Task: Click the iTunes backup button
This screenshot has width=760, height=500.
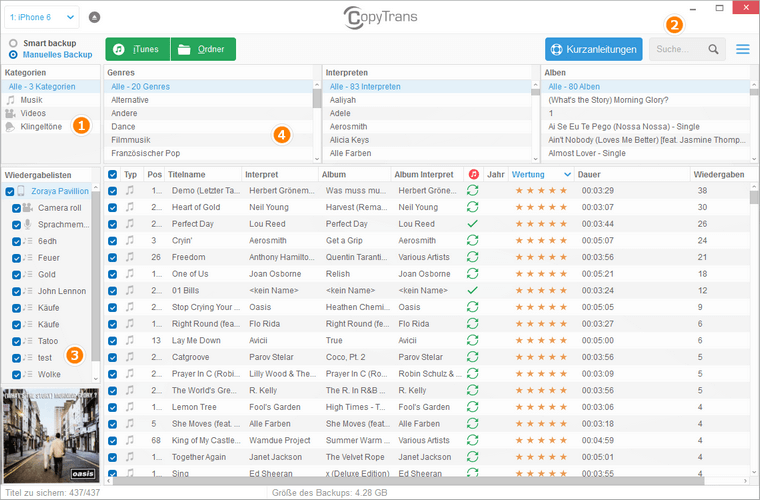Action: (138, 49)
